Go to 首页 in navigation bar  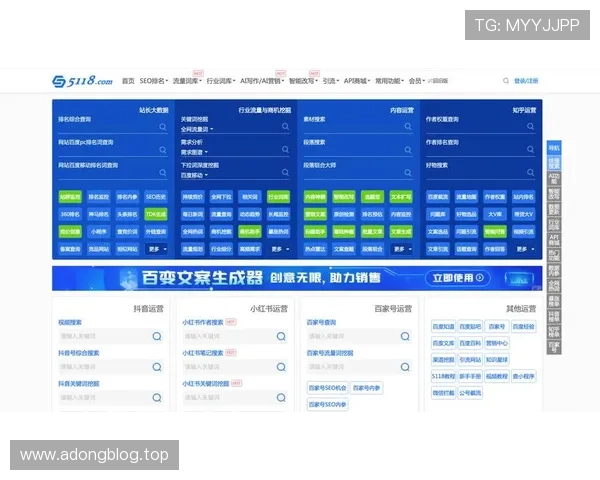128,81
